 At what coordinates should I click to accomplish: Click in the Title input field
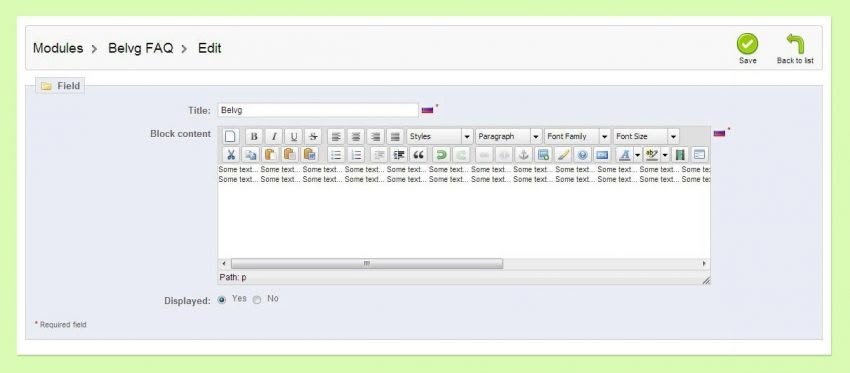[x=318, y=110]
